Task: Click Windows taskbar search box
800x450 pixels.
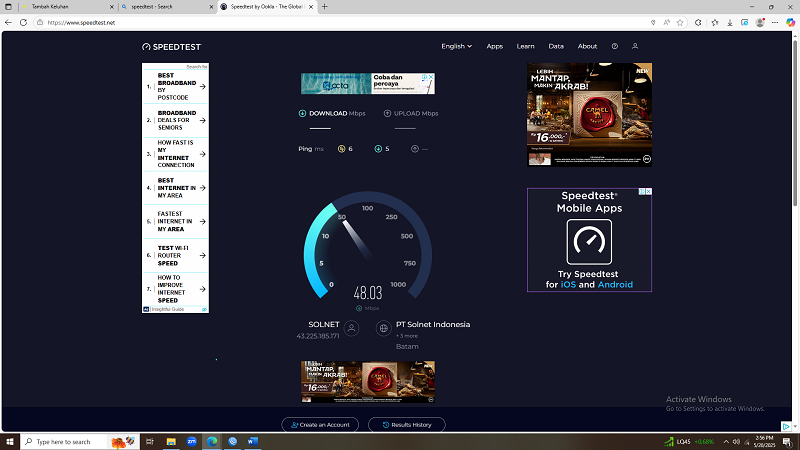Action: click(80, 441)
